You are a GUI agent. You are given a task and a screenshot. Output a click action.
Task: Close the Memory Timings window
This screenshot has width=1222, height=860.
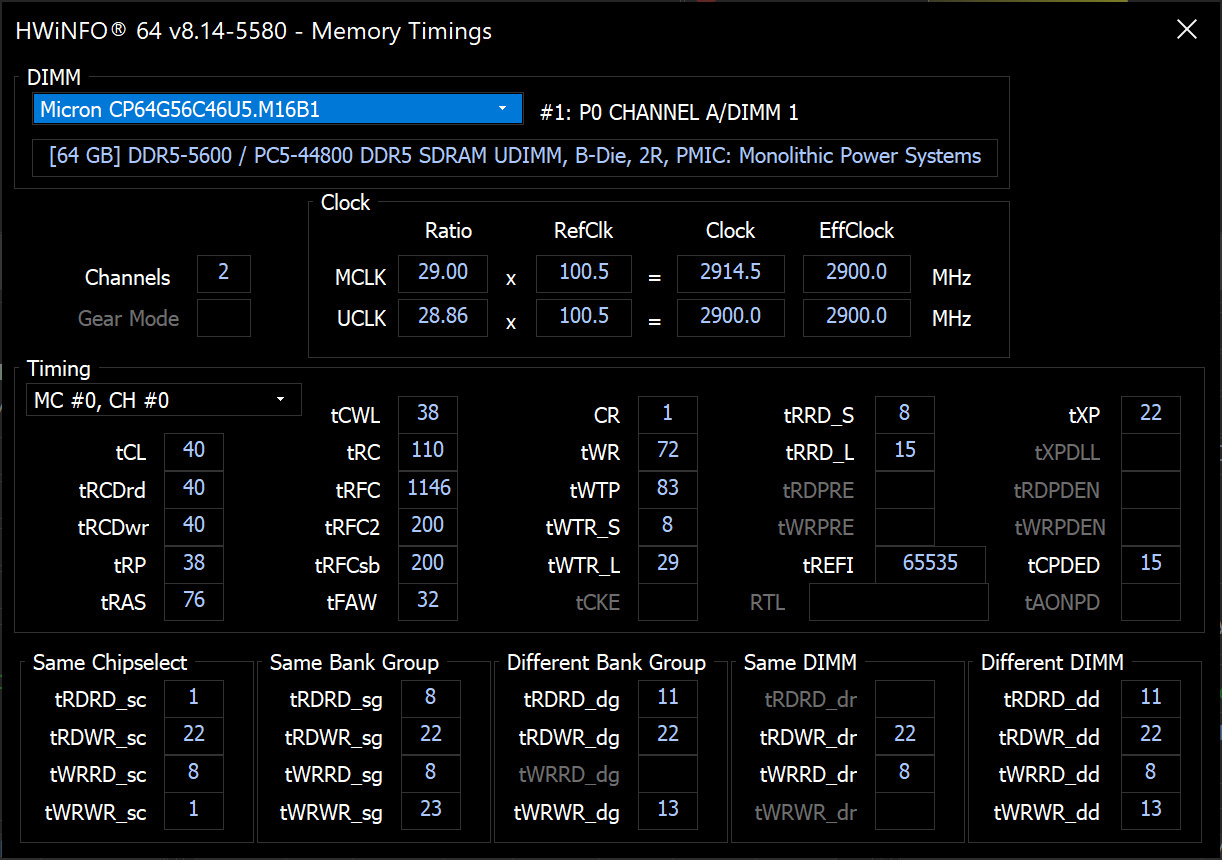coord(1186,30)
